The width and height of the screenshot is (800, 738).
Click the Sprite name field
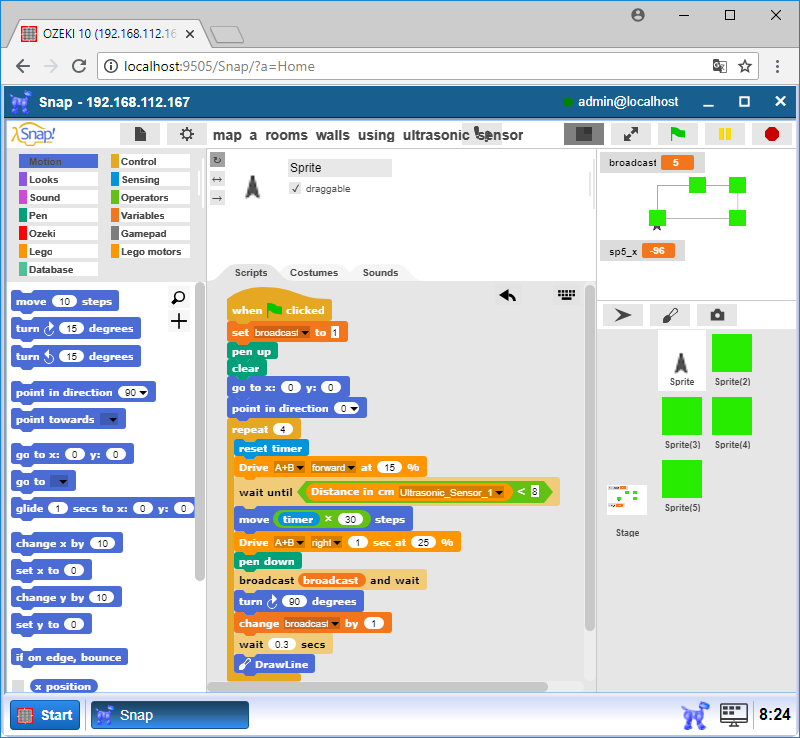339,167
